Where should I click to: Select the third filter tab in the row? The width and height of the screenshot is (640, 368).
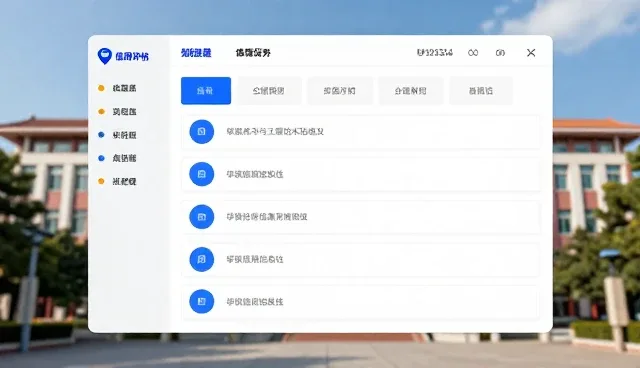pos(340,91)
